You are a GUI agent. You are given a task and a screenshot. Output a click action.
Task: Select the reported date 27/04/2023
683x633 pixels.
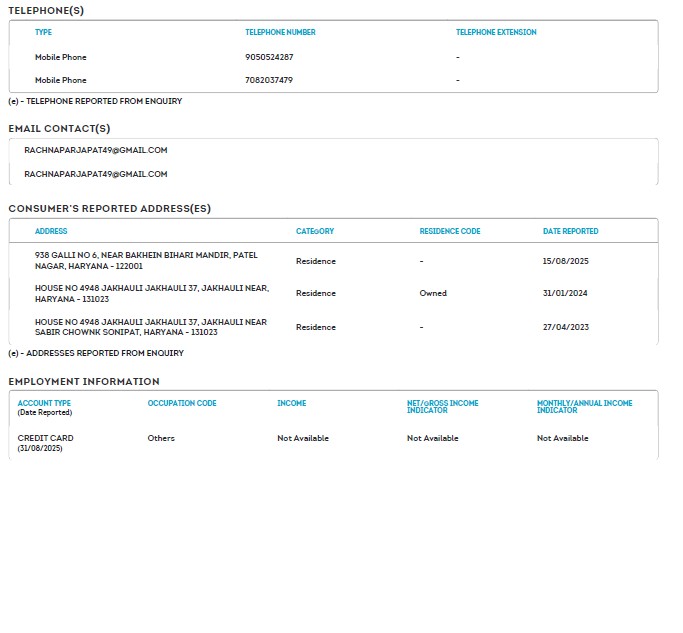coord(565,327)
